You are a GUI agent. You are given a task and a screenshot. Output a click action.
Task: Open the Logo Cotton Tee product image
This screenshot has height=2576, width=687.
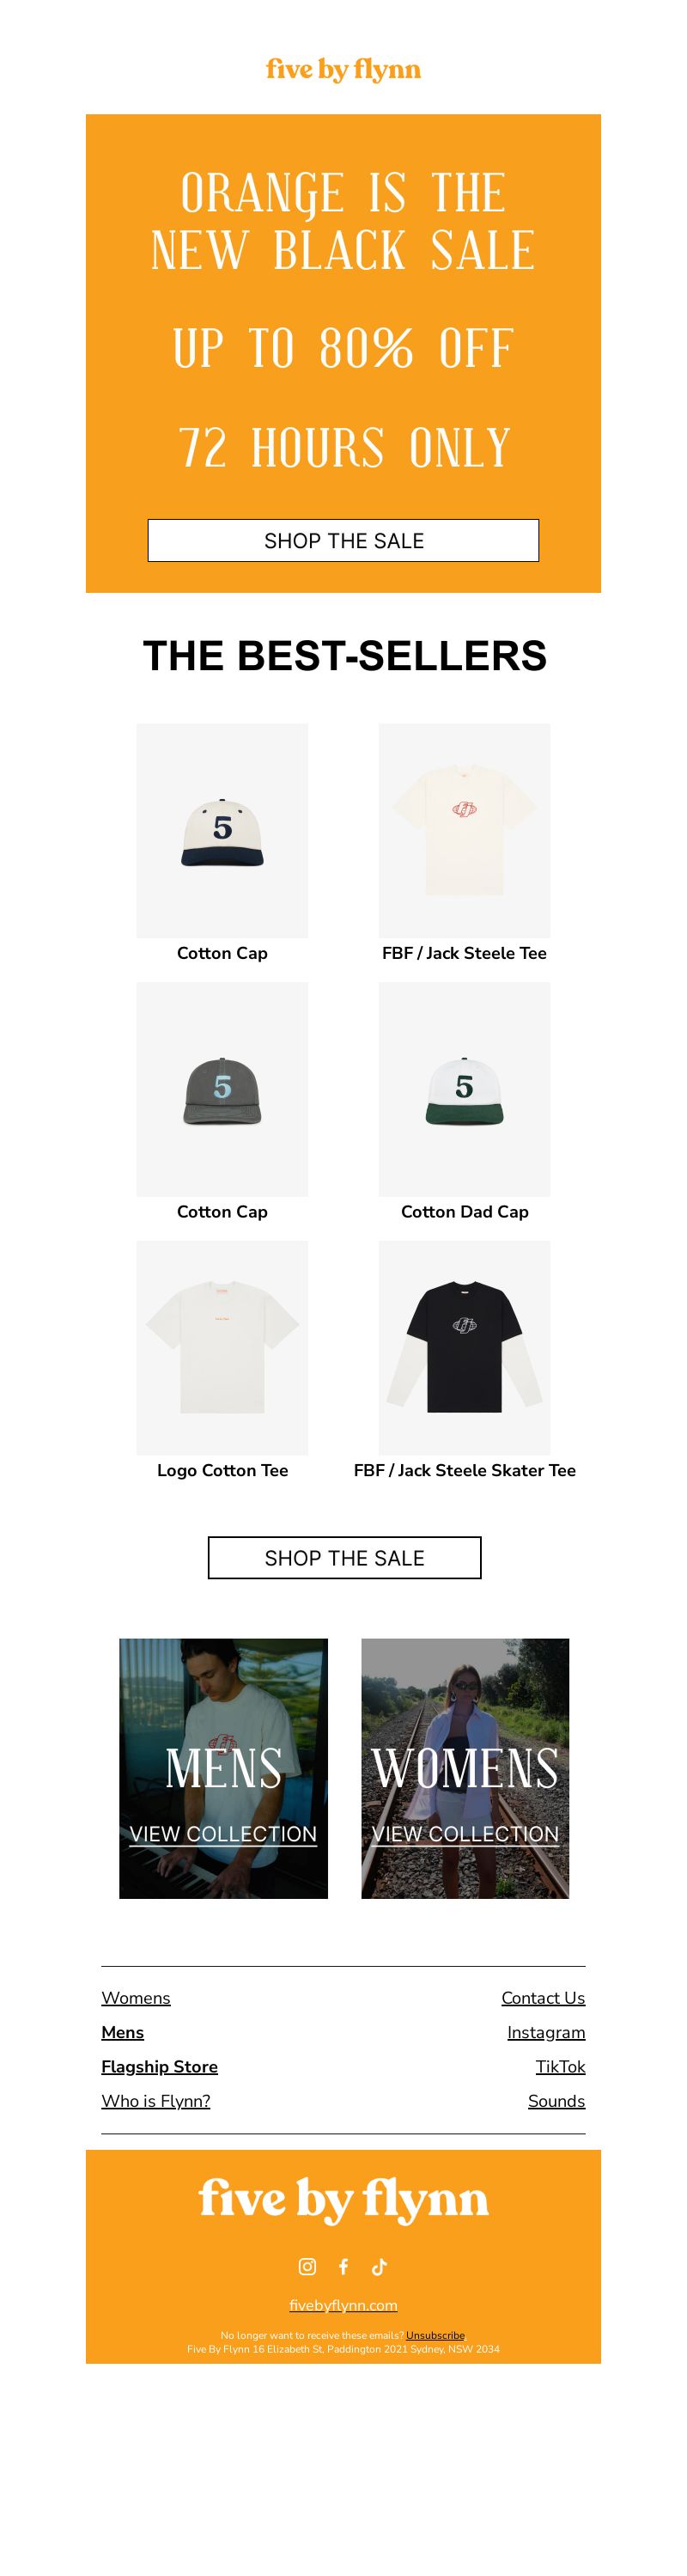222,1347
